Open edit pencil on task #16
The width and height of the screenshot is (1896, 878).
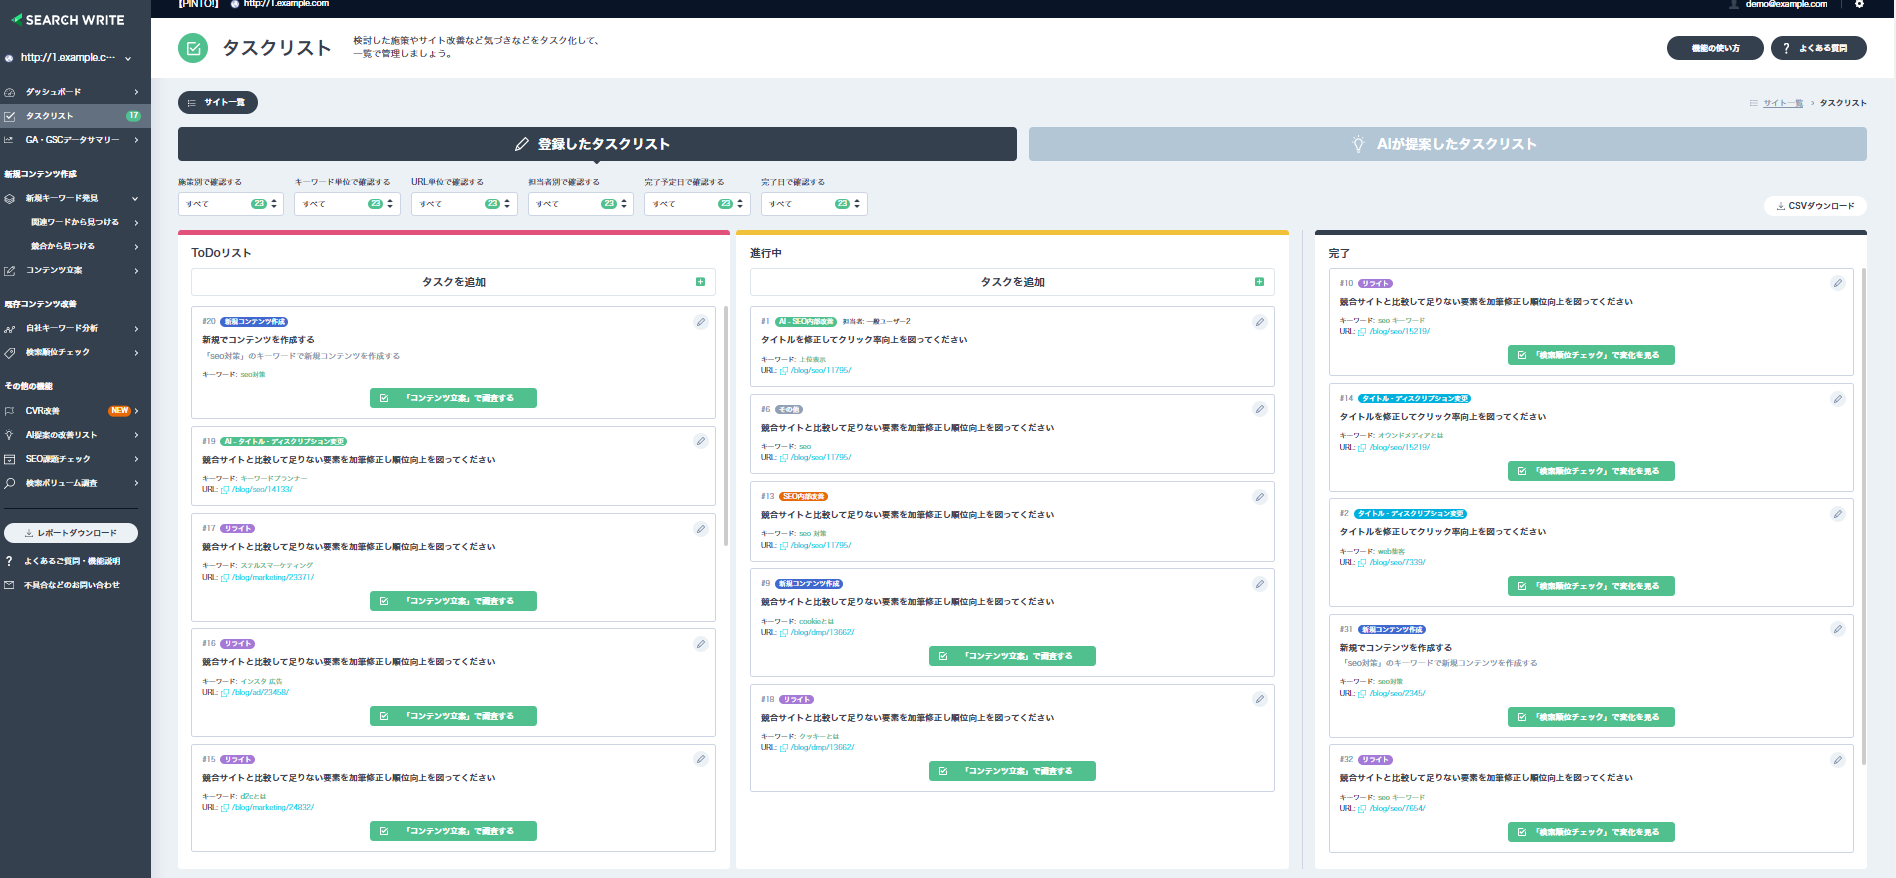(x=701, y=644)
